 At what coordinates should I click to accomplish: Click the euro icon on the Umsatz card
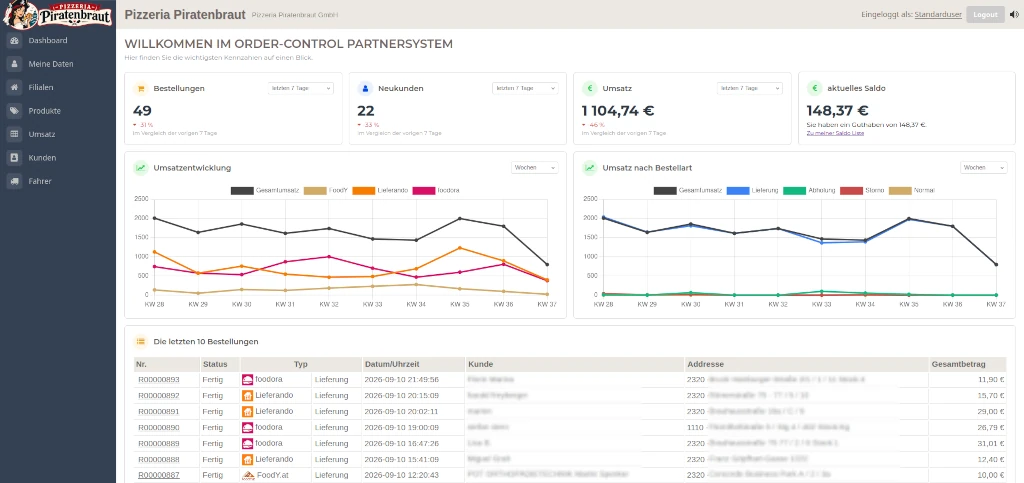[x=590, y=88]
